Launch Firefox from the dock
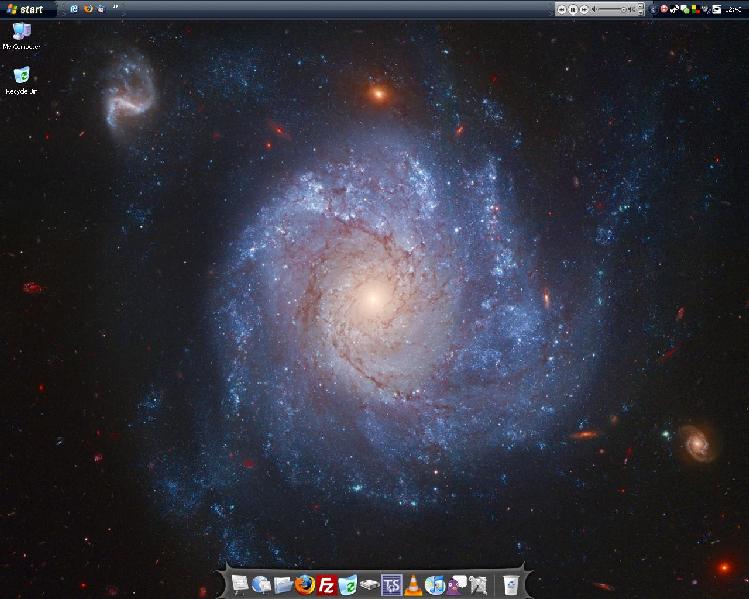 tap(304, 584)
